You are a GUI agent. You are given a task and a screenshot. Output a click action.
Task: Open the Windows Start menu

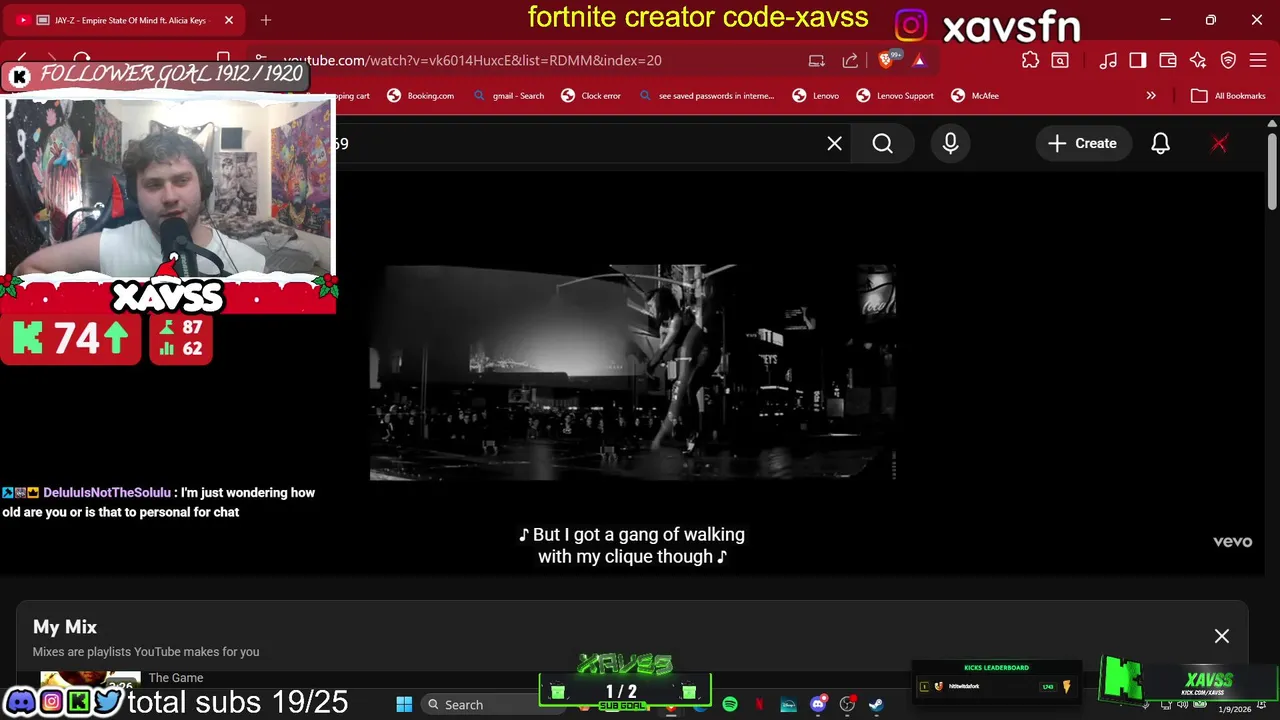click(404, 705)
